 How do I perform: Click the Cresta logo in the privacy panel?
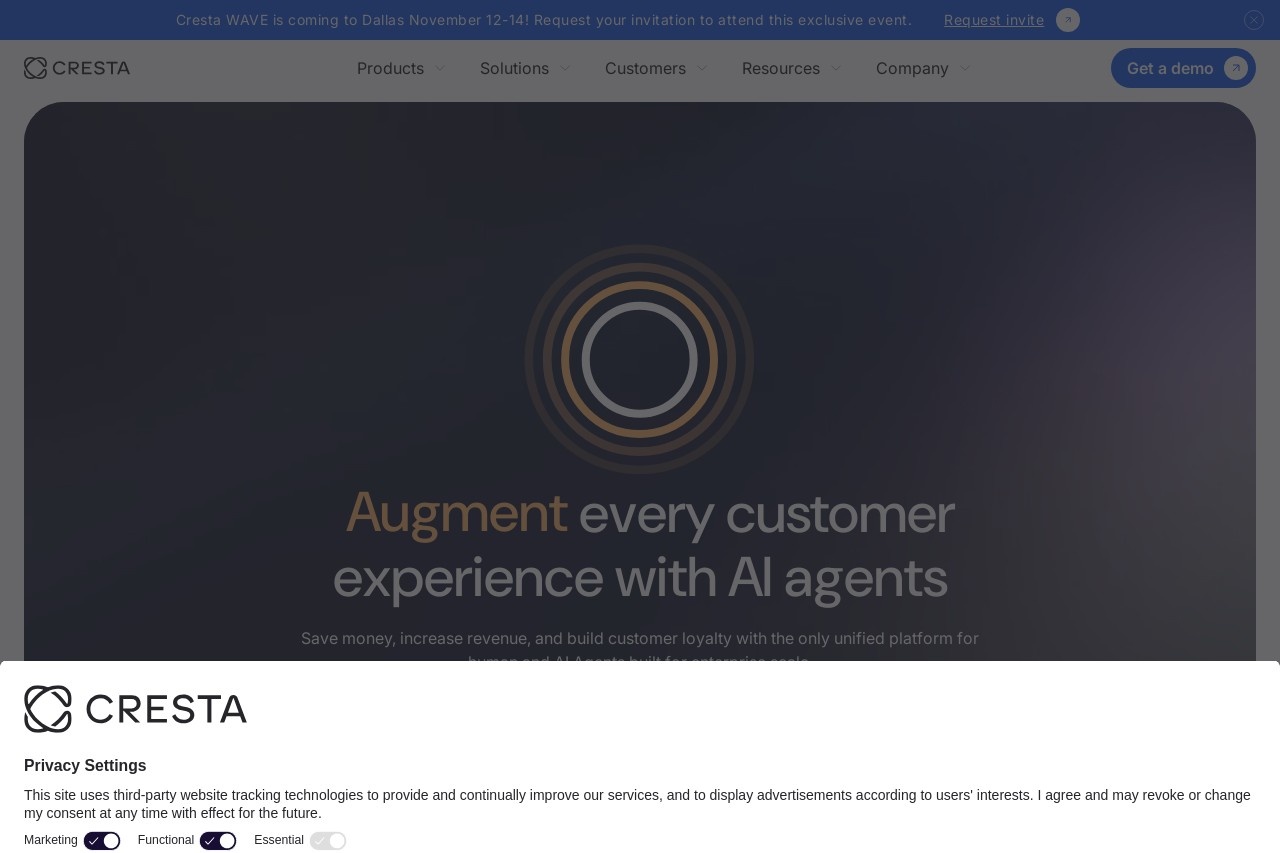(x=135, y=709)
